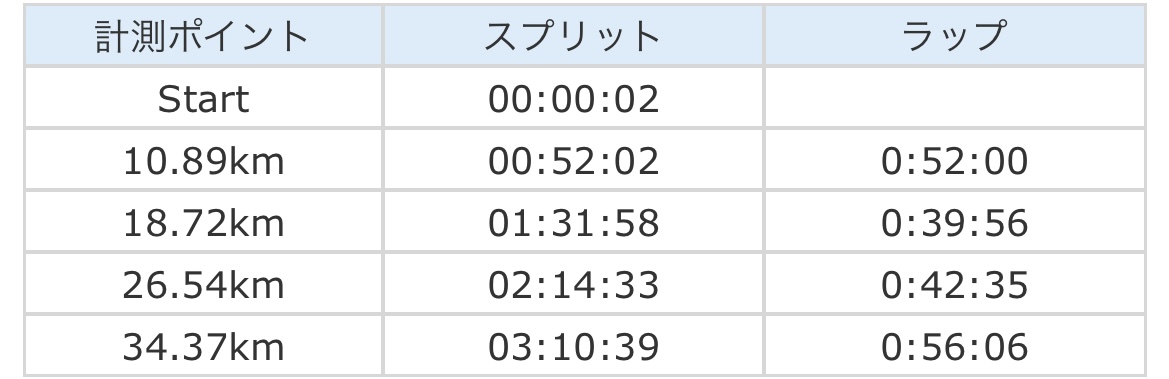Click the border between 計測ポイント and スプリット headers

click(x=382, y=35)
